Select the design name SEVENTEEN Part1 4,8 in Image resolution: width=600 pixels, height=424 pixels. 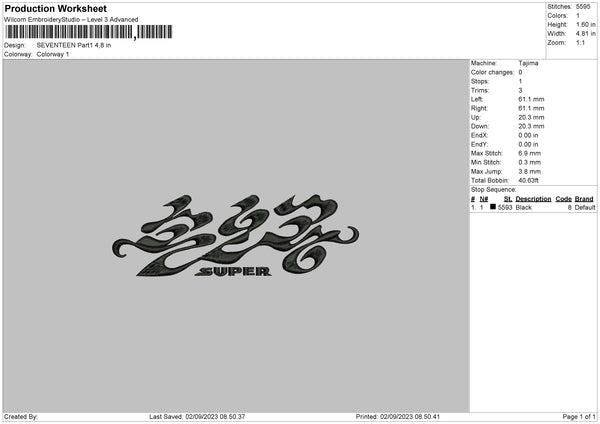click(74, 45)
